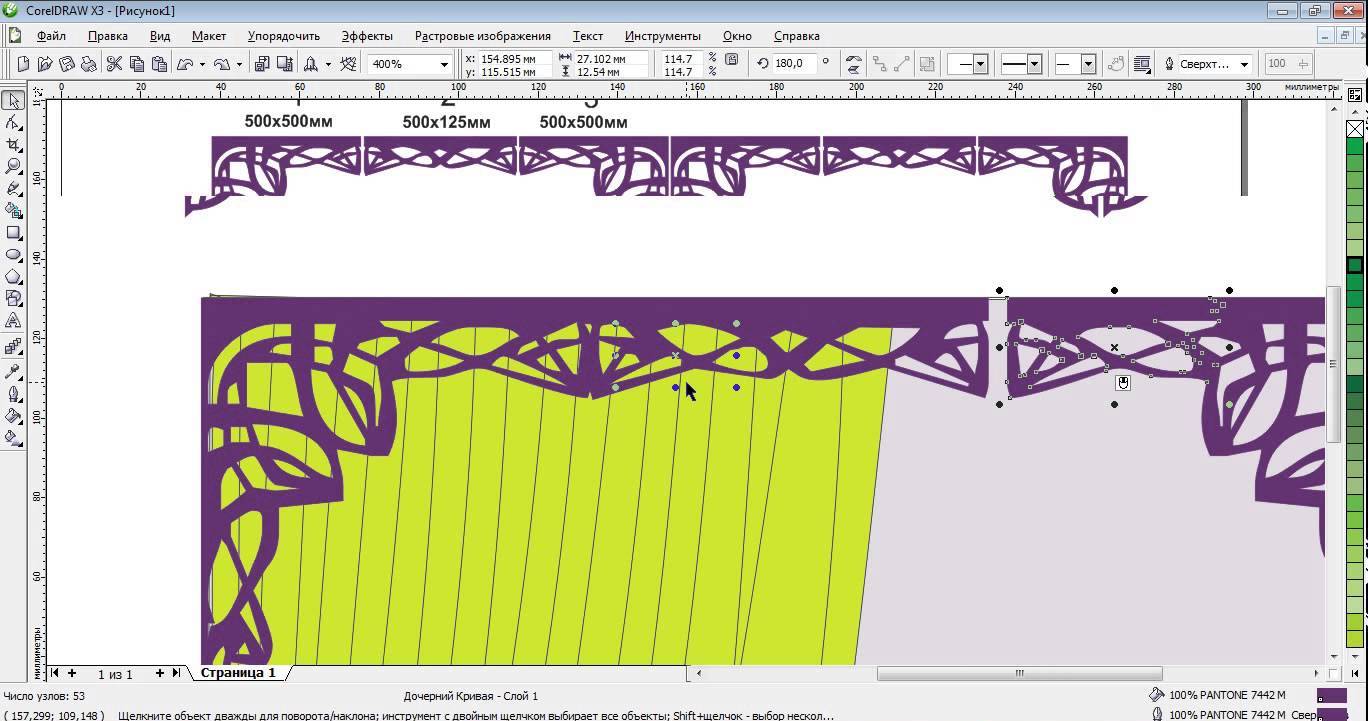Pick the Ellipse tool
This screenshot has height=721, width=1368.
pyautogui.click(x=13, y=254)
